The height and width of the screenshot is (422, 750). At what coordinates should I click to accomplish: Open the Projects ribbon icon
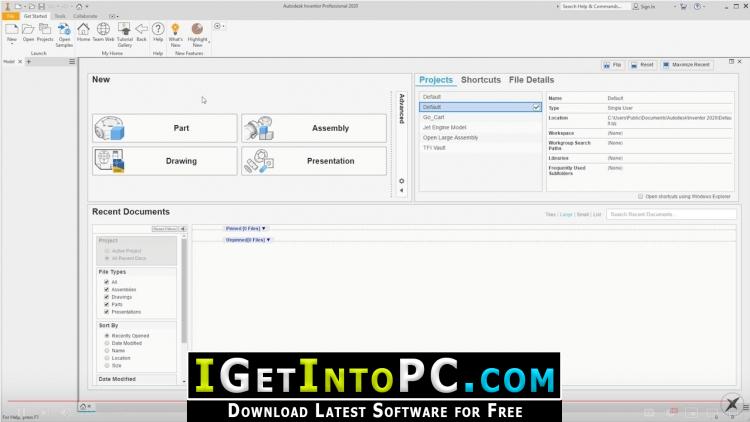click(x=46, y=33)
